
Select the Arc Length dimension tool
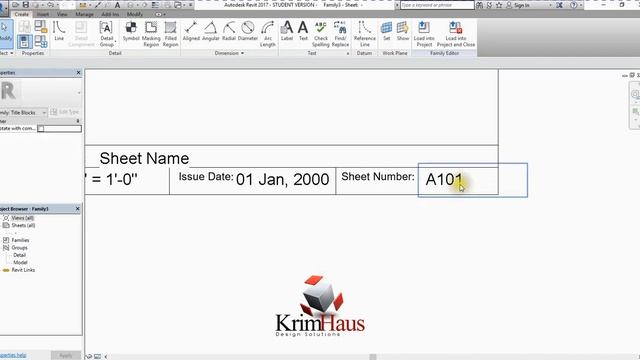click(x=268, y=34)
